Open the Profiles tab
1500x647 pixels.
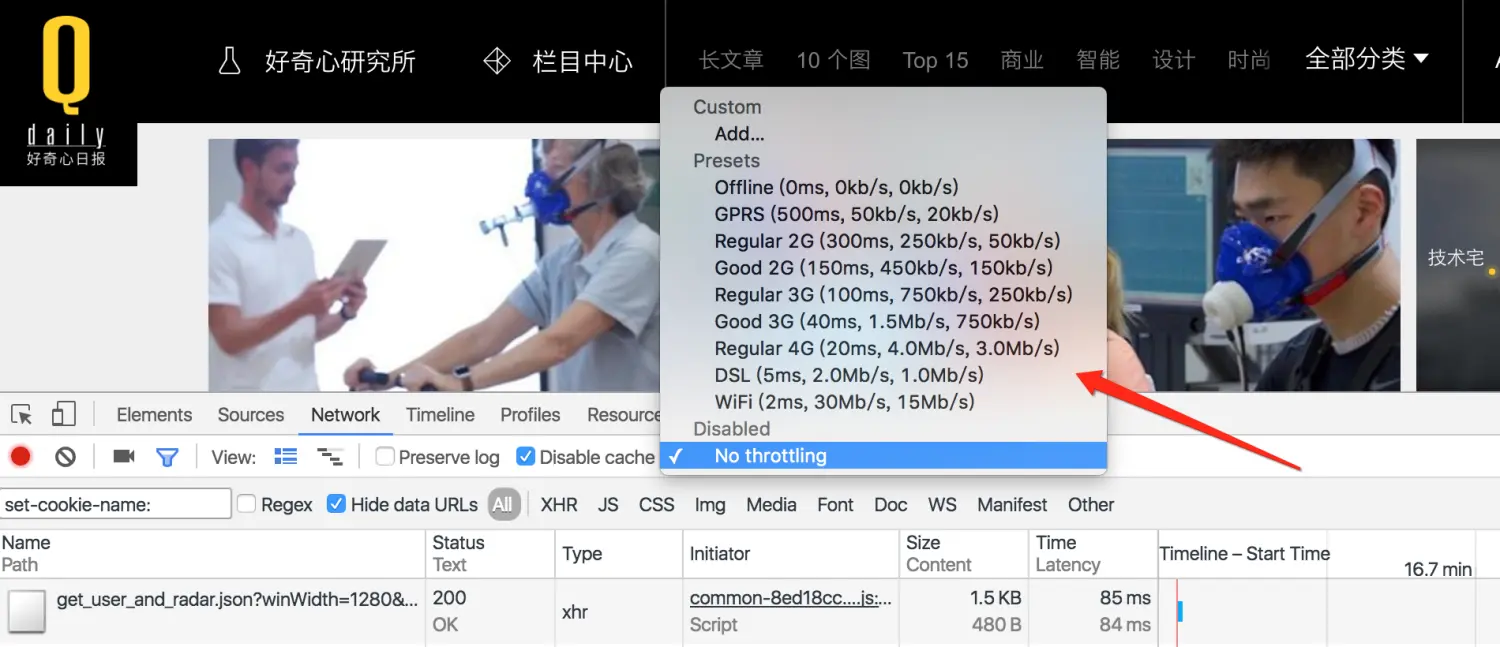[x=530, y=415]
